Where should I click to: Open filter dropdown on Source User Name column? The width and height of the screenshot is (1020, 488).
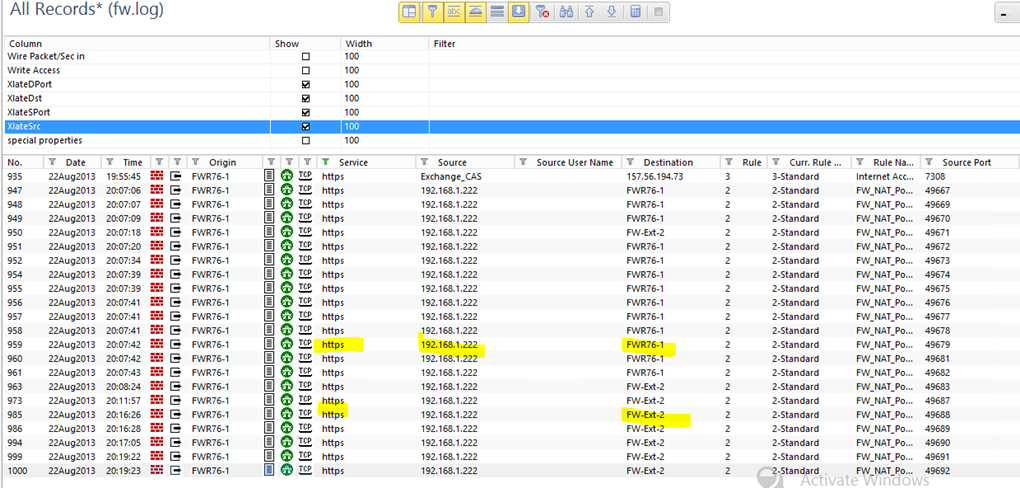[524, 162]
